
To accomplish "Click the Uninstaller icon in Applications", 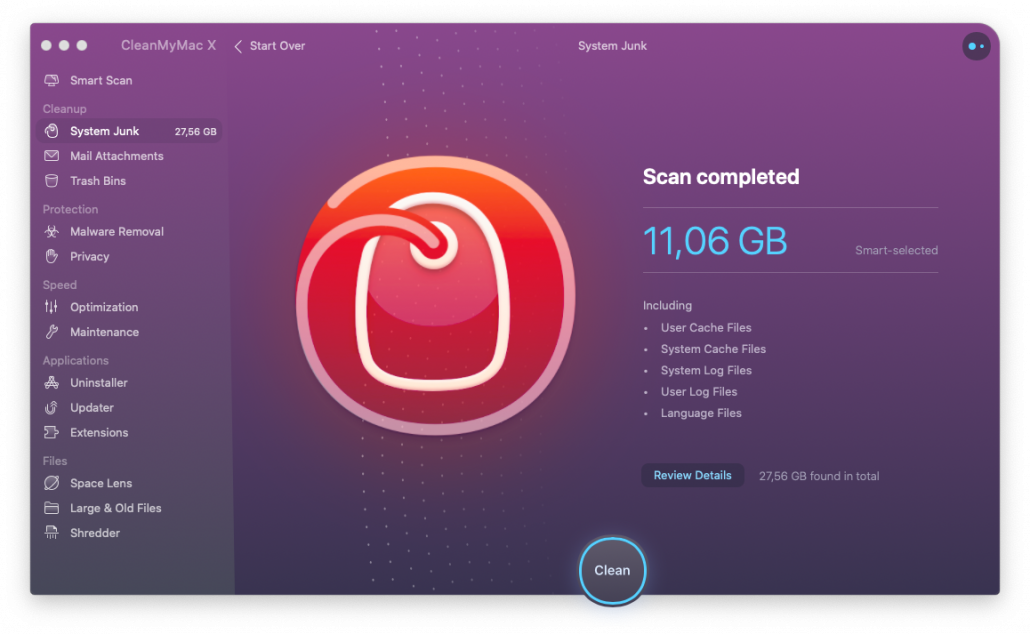I will [x=51, y=383].
